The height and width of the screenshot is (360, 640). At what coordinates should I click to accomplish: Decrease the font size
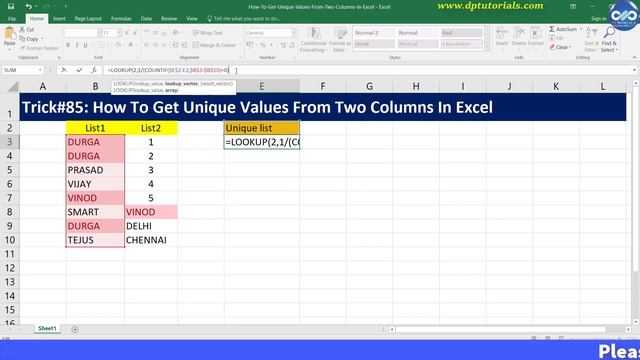(x=135, y=33)
